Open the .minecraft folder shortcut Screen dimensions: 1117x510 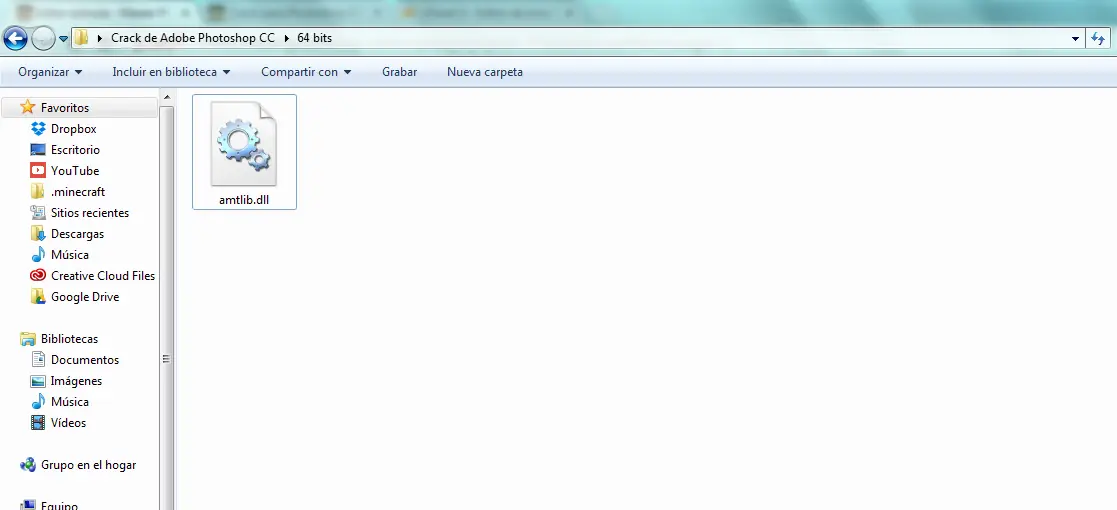[77, 192]
